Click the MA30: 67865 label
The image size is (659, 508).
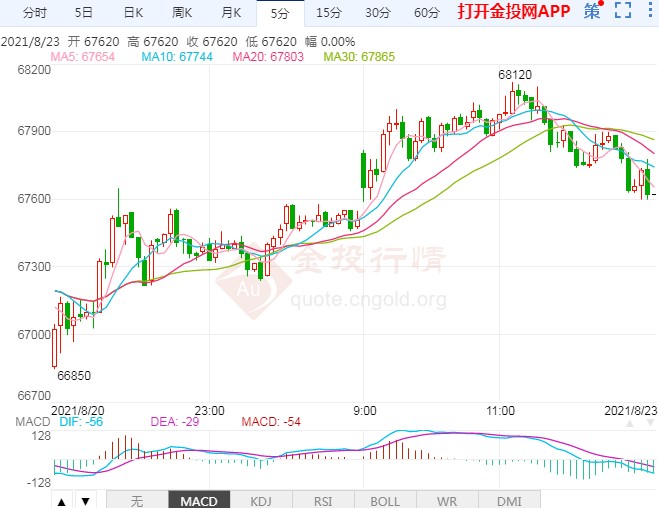pos(359,57)
